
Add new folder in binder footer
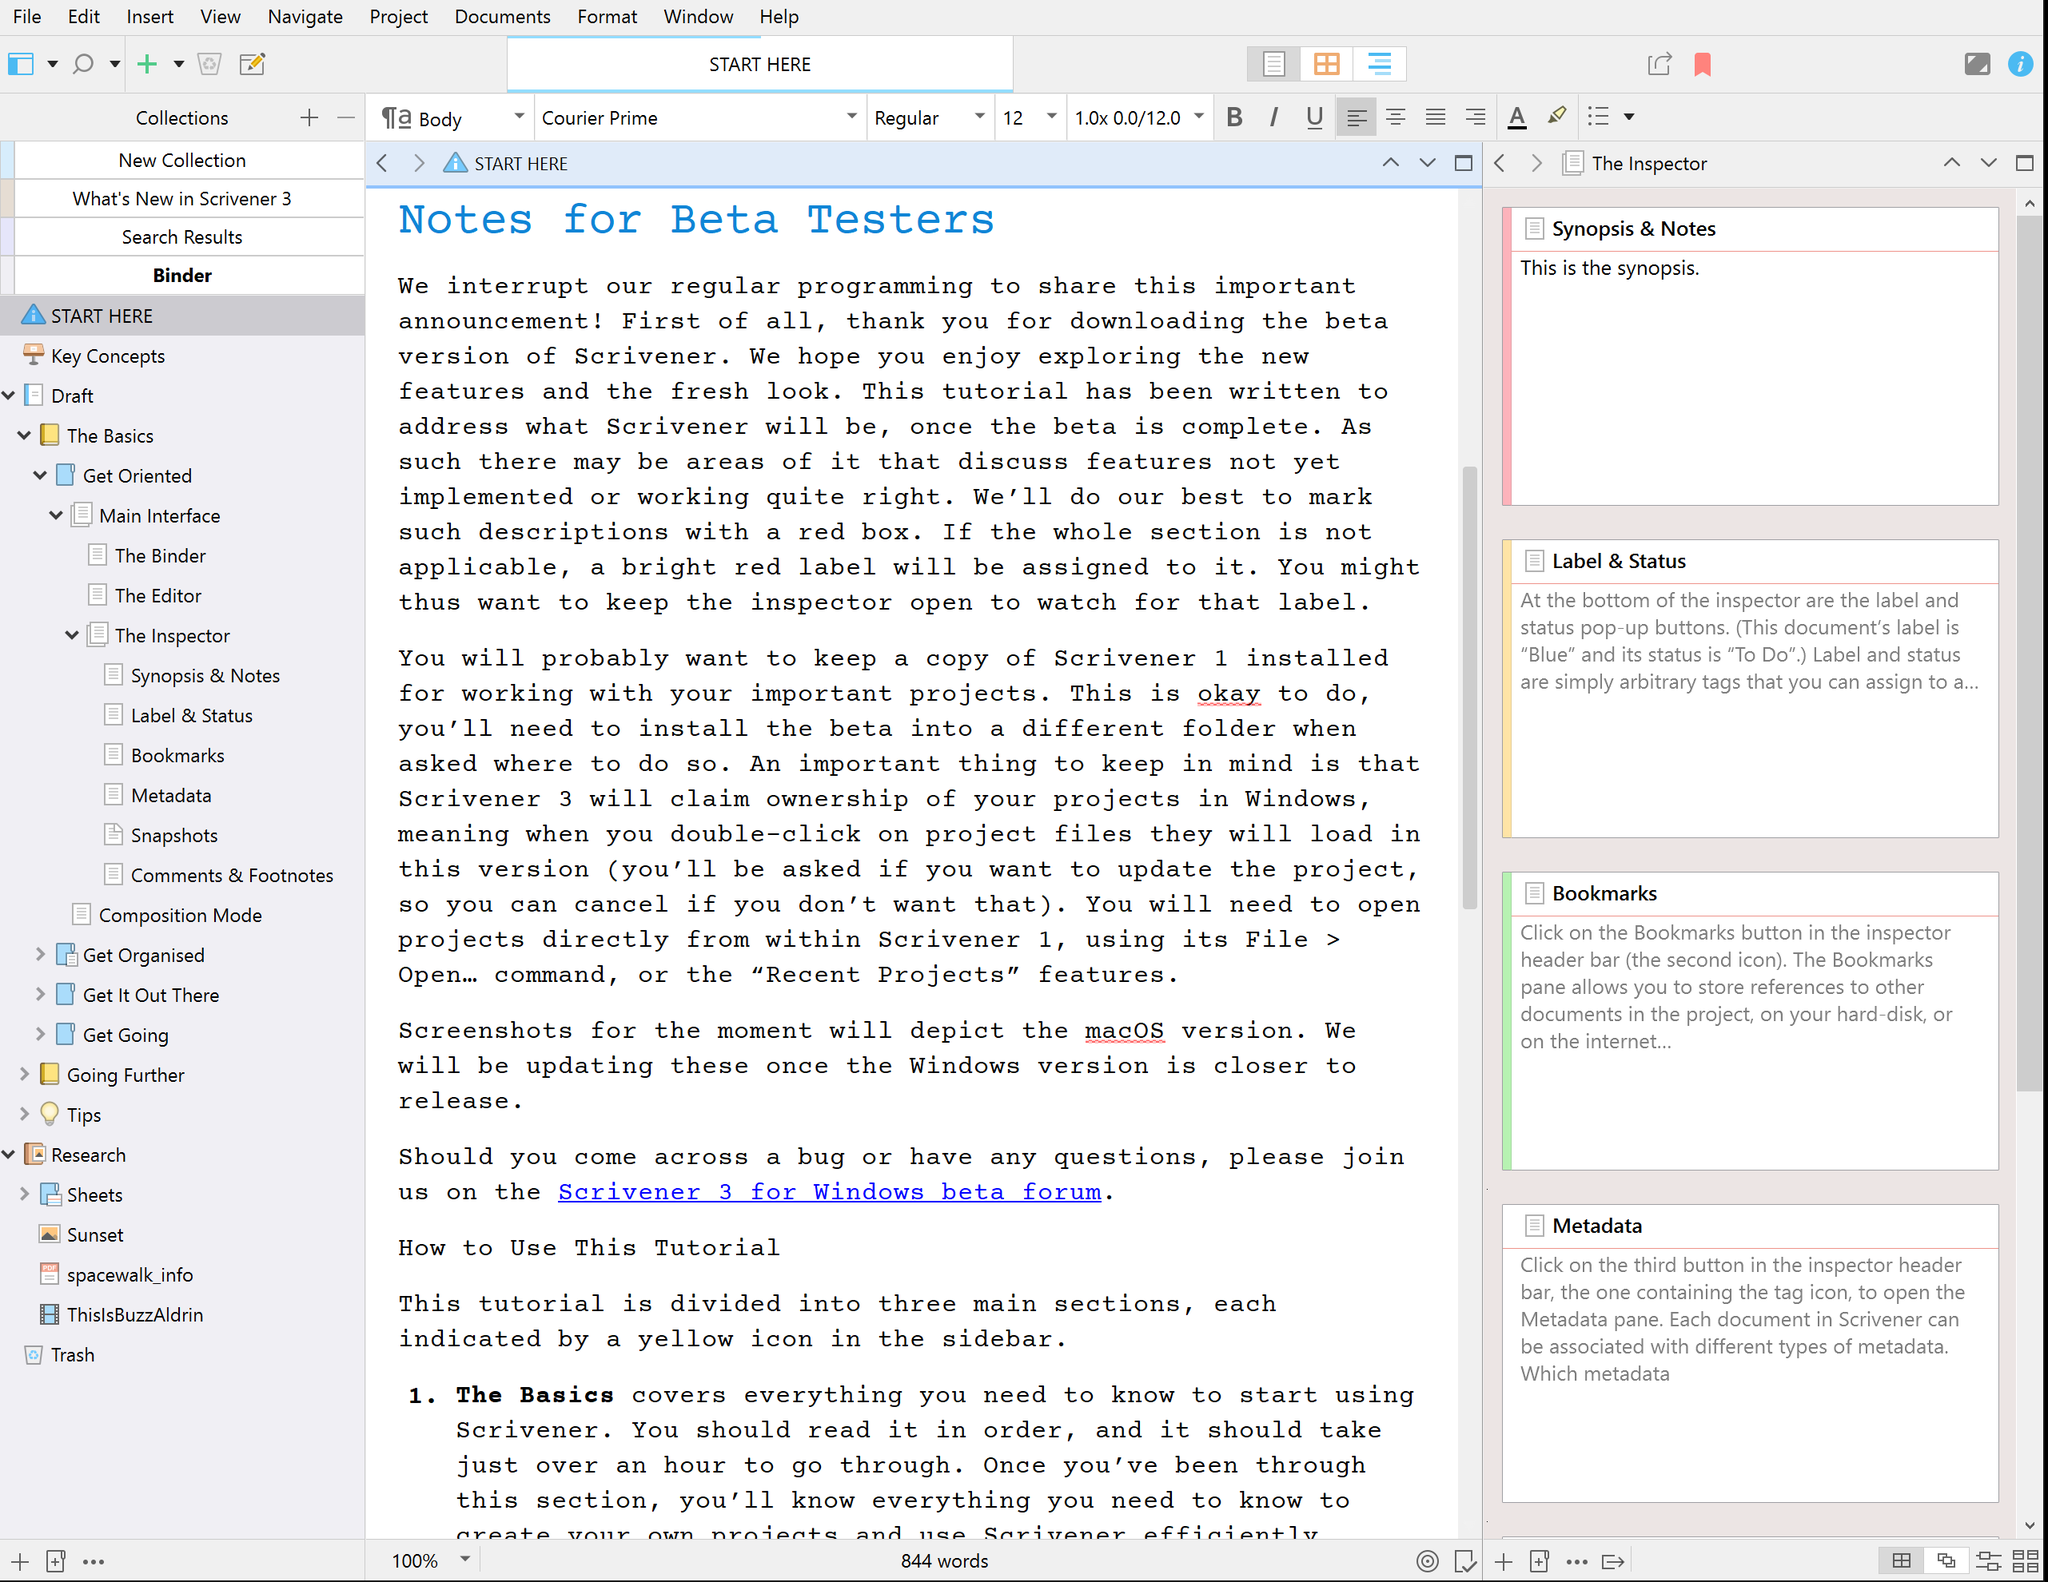tap(56, 1561)
